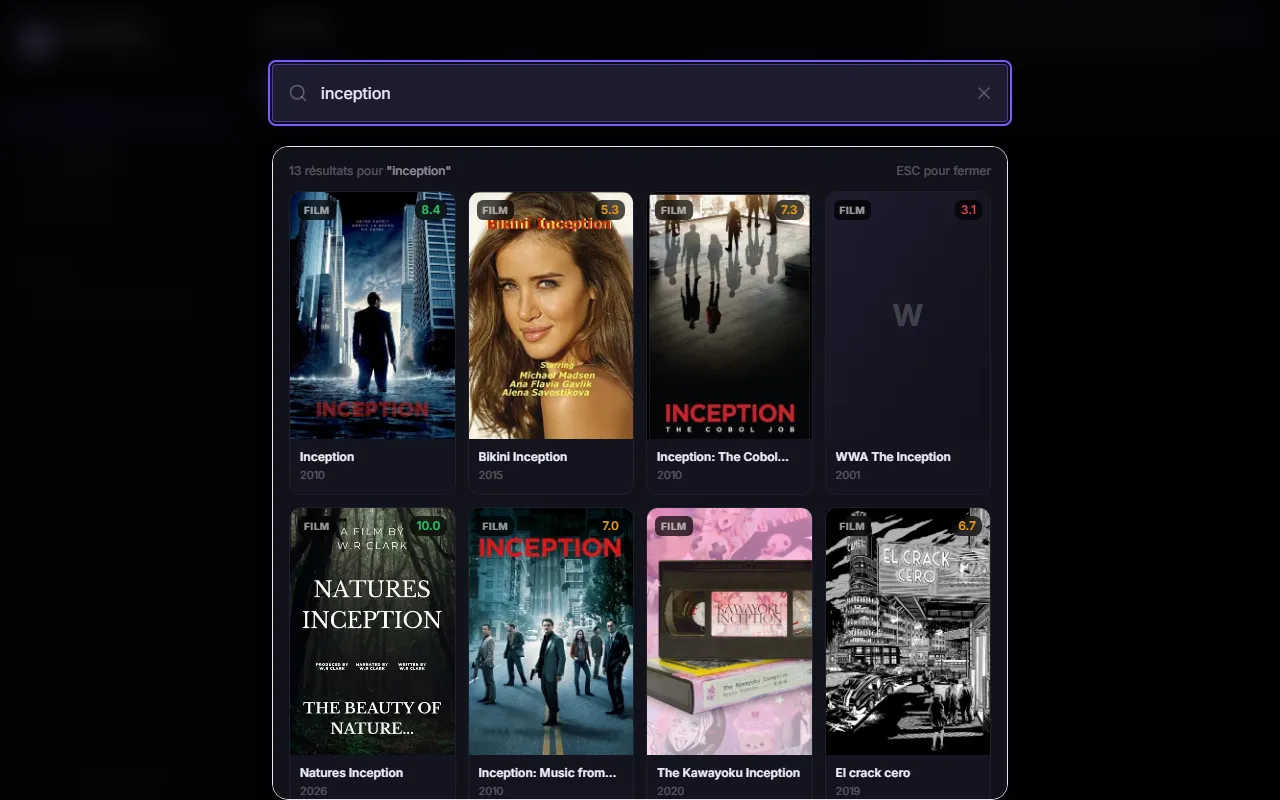The height and width of the screenshot is (800, 1280).
Task: Click the magnifying glass search icon
Action: (298, 93)
